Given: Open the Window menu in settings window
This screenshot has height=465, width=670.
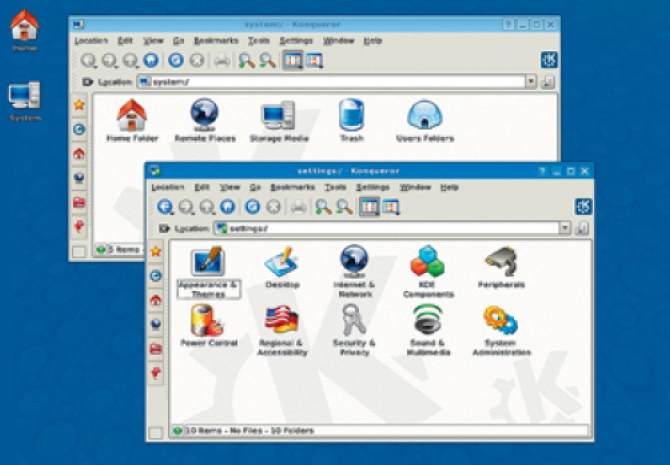Looking at the screenshot, I should click(414, 187).
